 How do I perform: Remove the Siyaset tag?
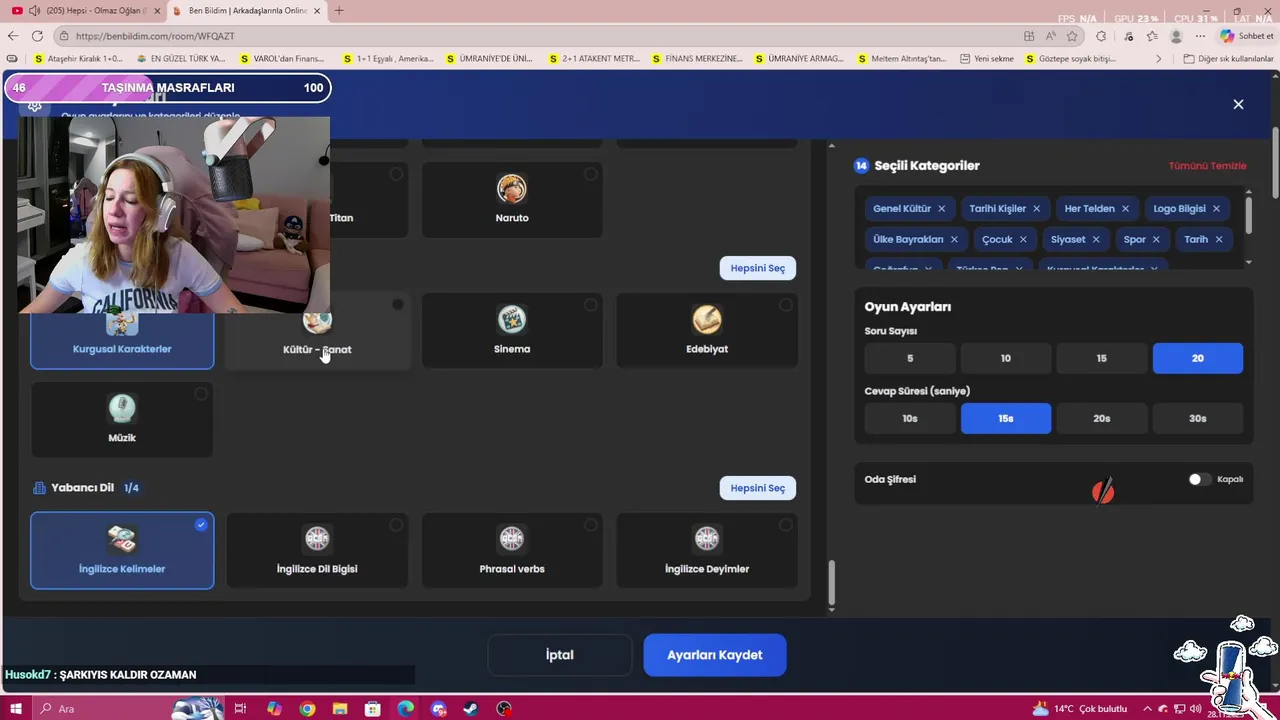coord(1096,239)
